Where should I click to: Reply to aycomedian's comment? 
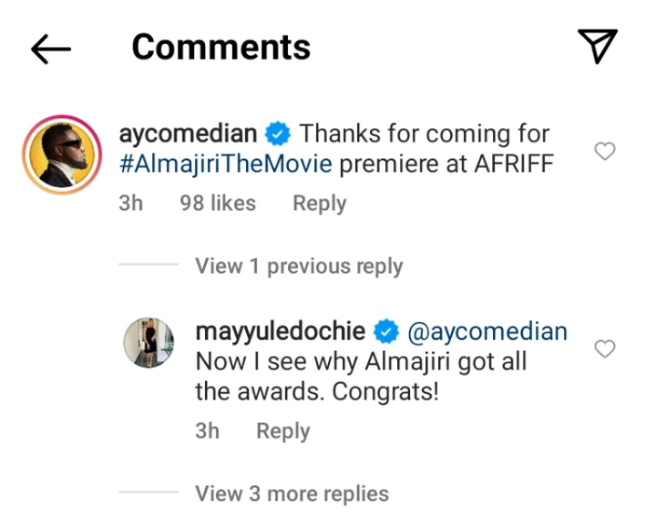pos(319,203)
